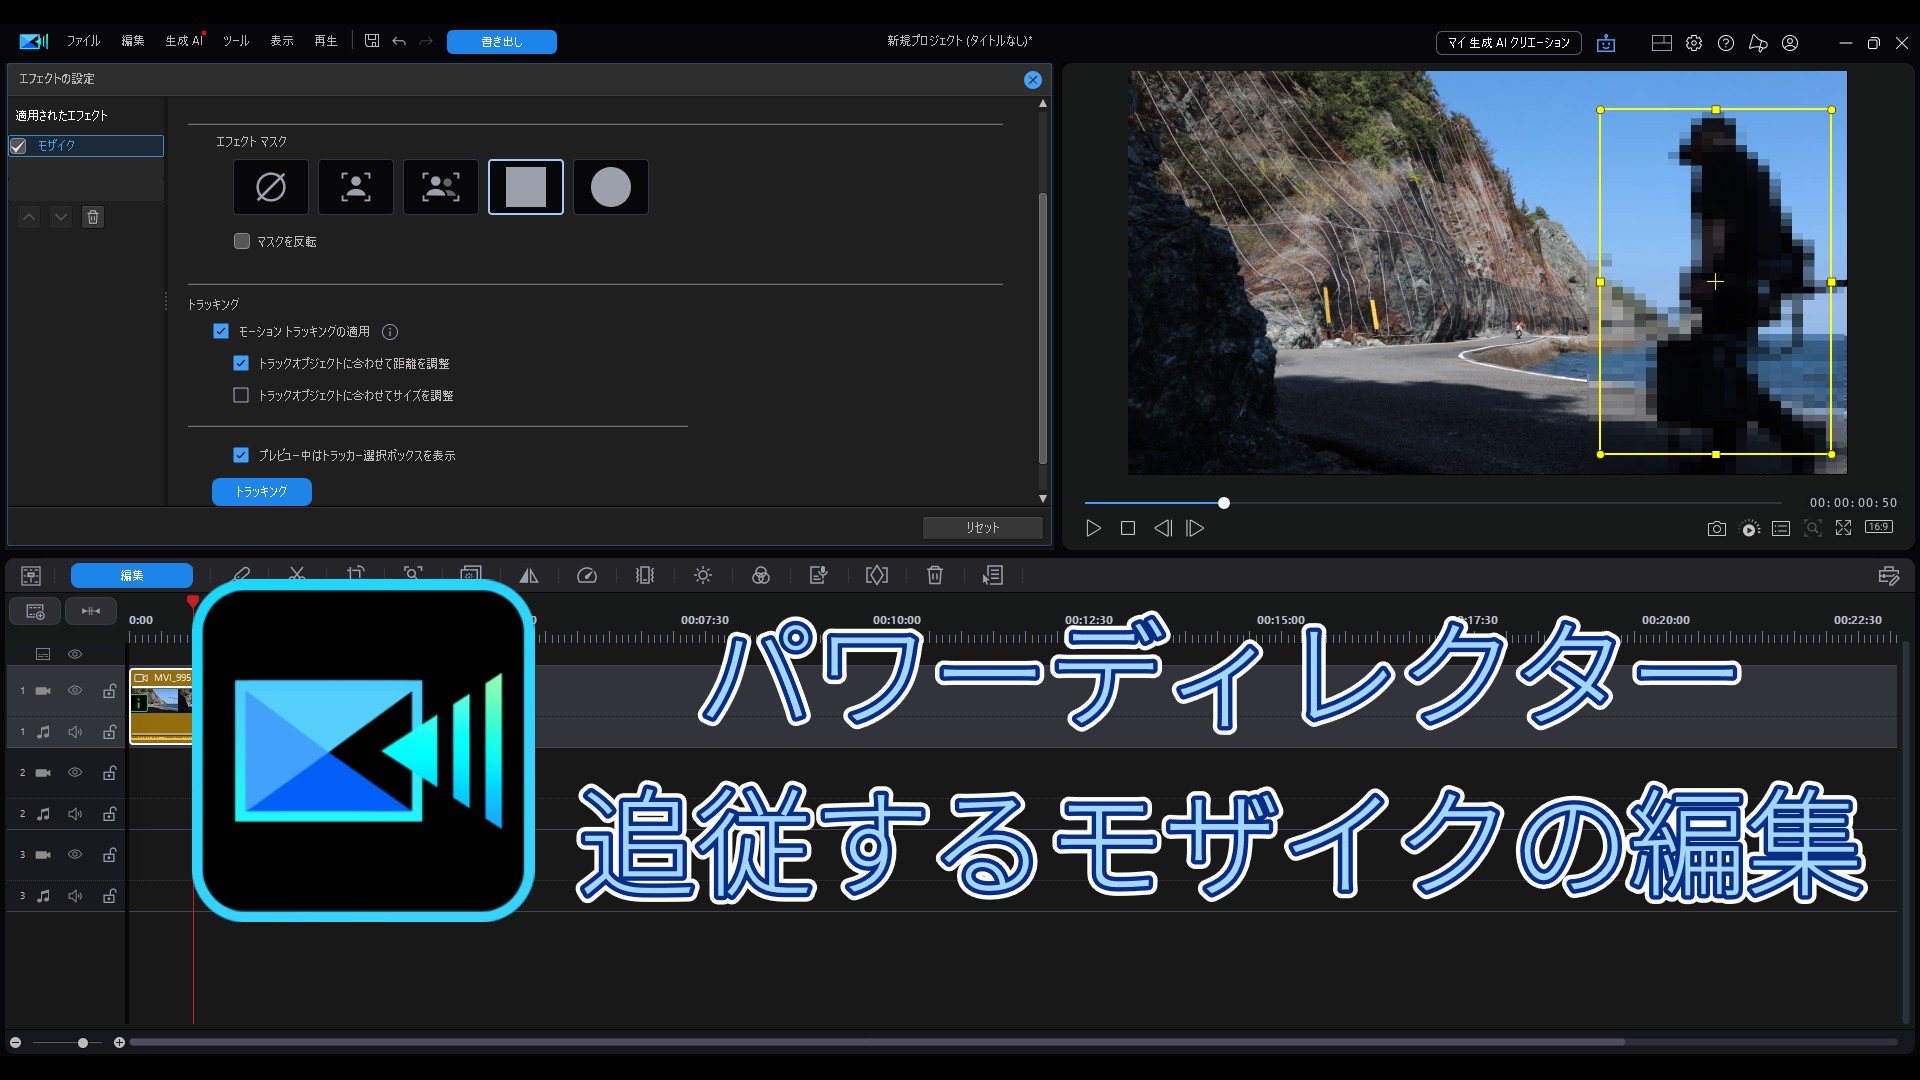The width and height of the screenshot is (1920, 1080).
Task: Choose the single face mask icon
Action: click(x=356, y=187)
